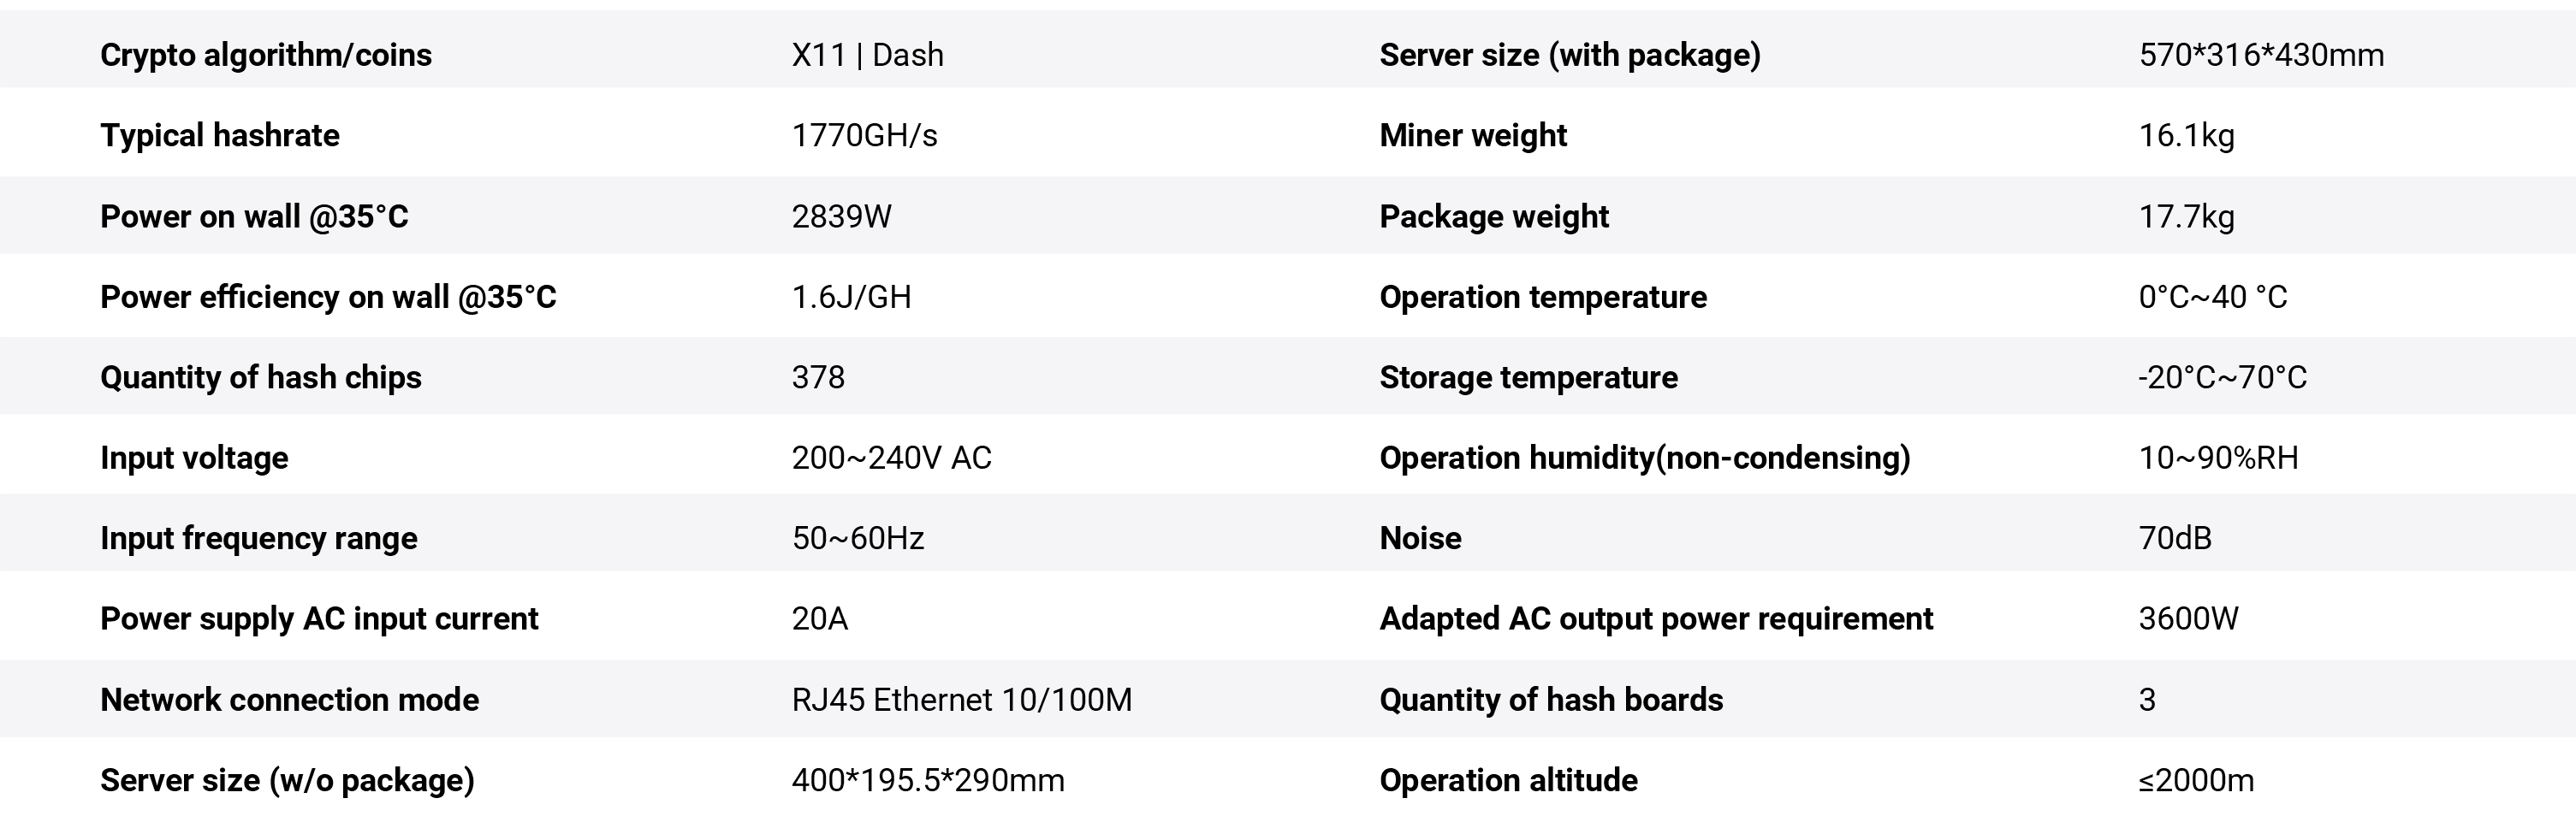
Task: Select the 'Server size (with package)' label
Action: pyautogui.click(x=1569, y=54)
